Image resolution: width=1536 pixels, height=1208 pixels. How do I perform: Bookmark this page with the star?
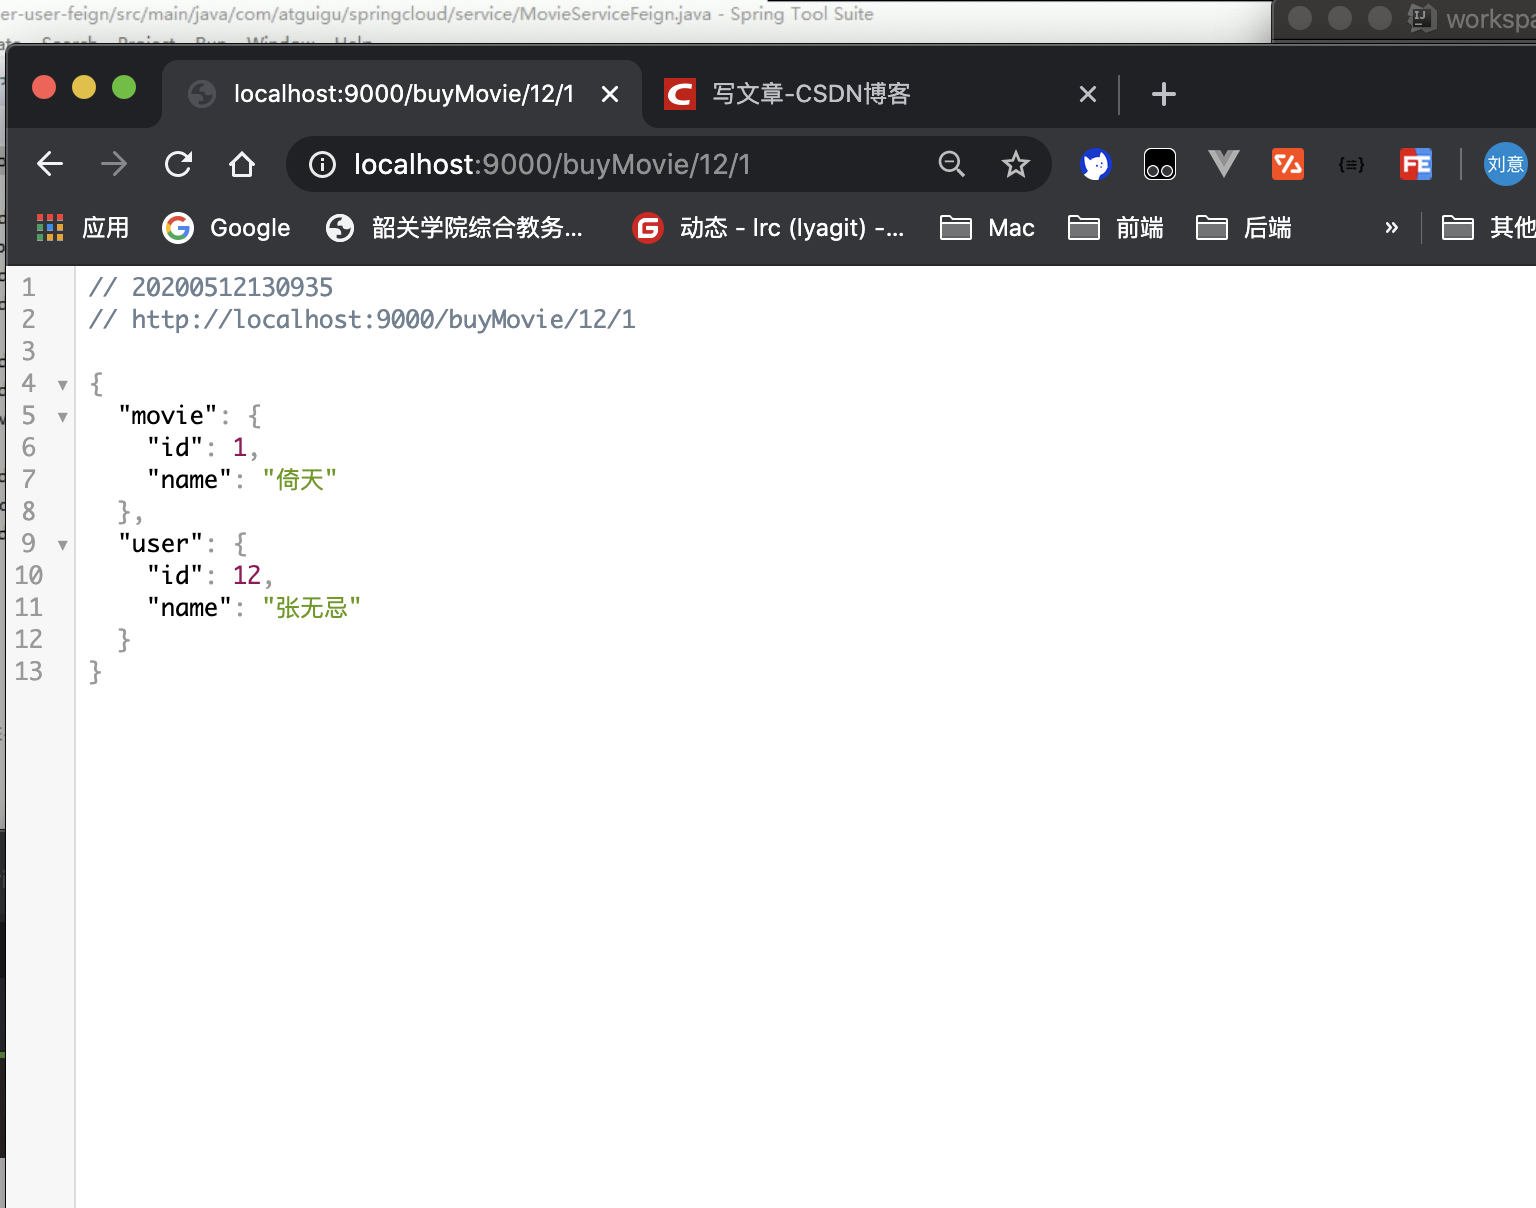tap(1016, 164)
